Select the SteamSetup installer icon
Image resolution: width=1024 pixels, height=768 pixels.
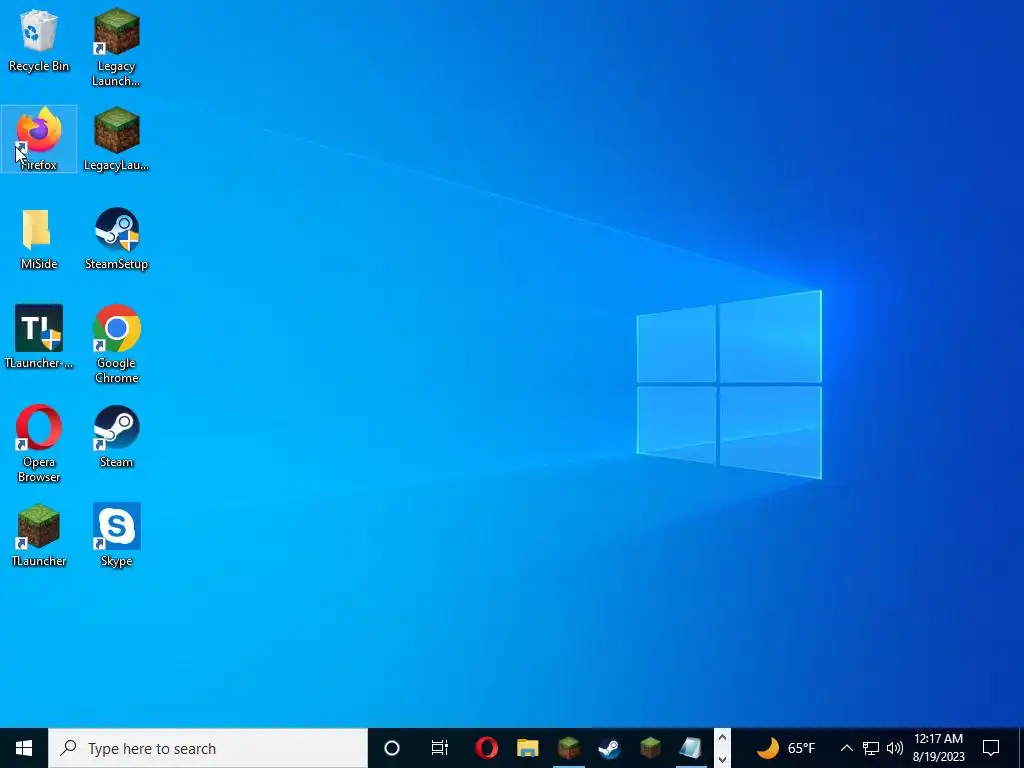[116, 238]
